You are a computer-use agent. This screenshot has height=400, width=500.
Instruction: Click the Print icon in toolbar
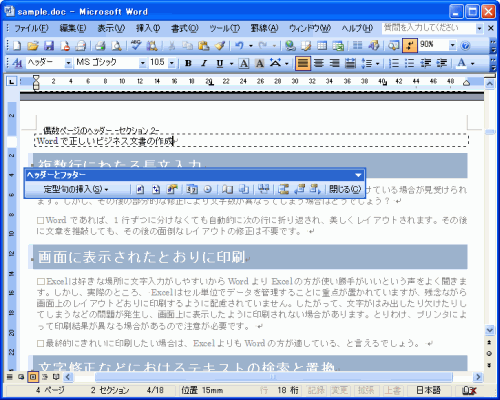pos(100,45)
